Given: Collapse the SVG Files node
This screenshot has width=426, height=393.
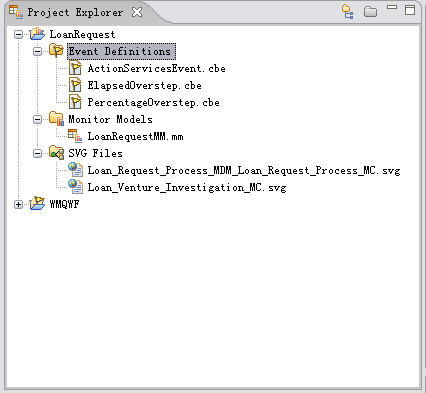Looking at the screenshot, I should (x=37, y=153).
